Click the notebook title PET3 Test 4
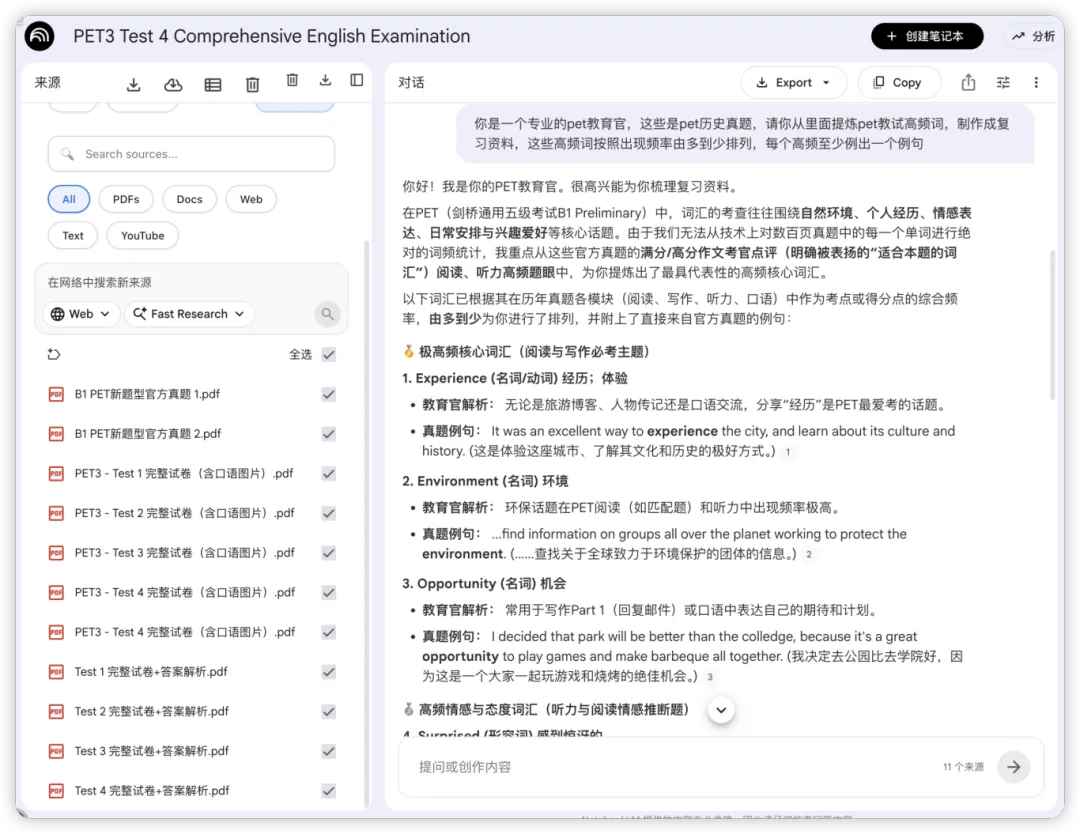Screen dimensions: 1080x834 [x=271, y=36]
